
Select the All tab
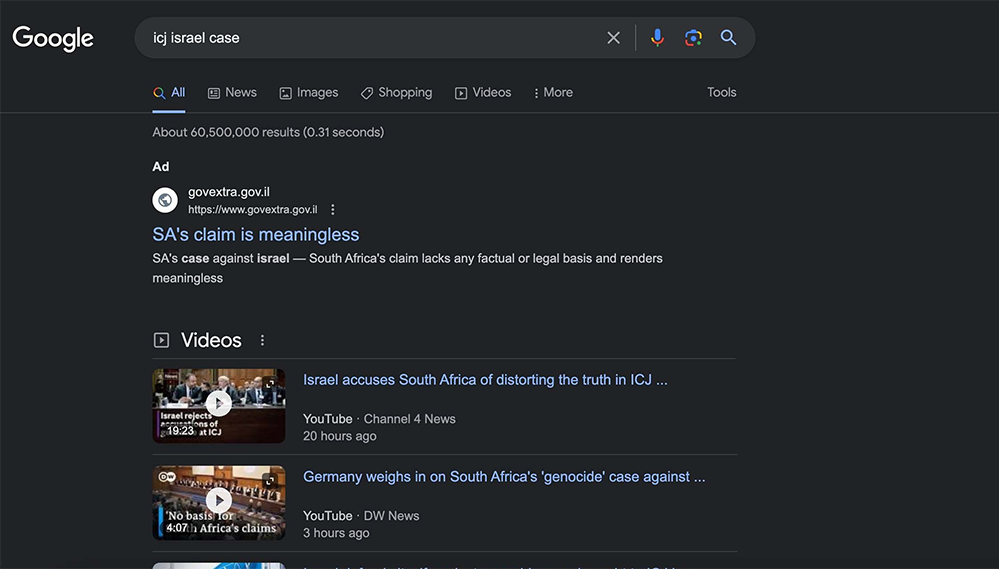pyautogui.click(x=169, y=93)
